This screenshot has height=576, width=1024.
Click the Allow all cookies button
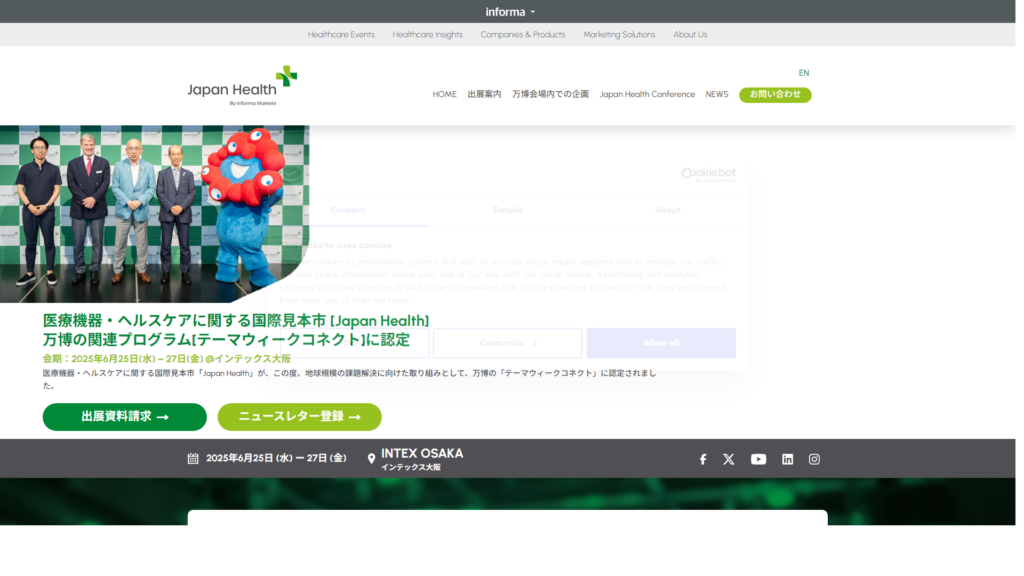click(661, 343)
